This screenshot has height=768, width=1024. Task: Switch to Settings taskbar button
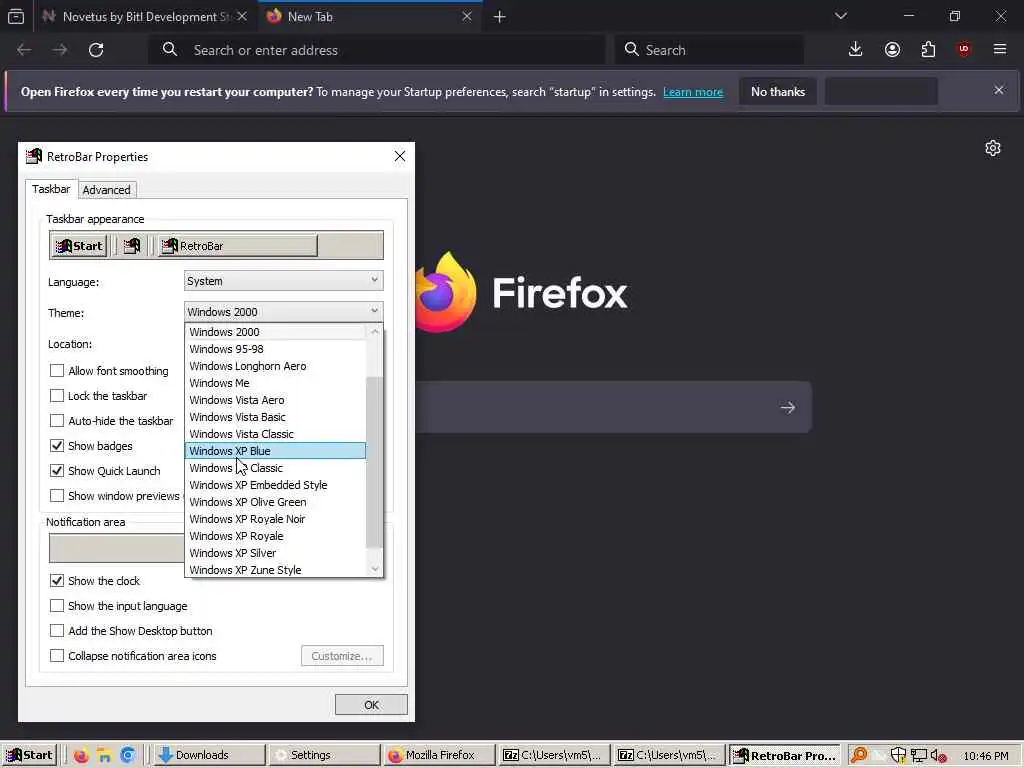coord(323,756)
